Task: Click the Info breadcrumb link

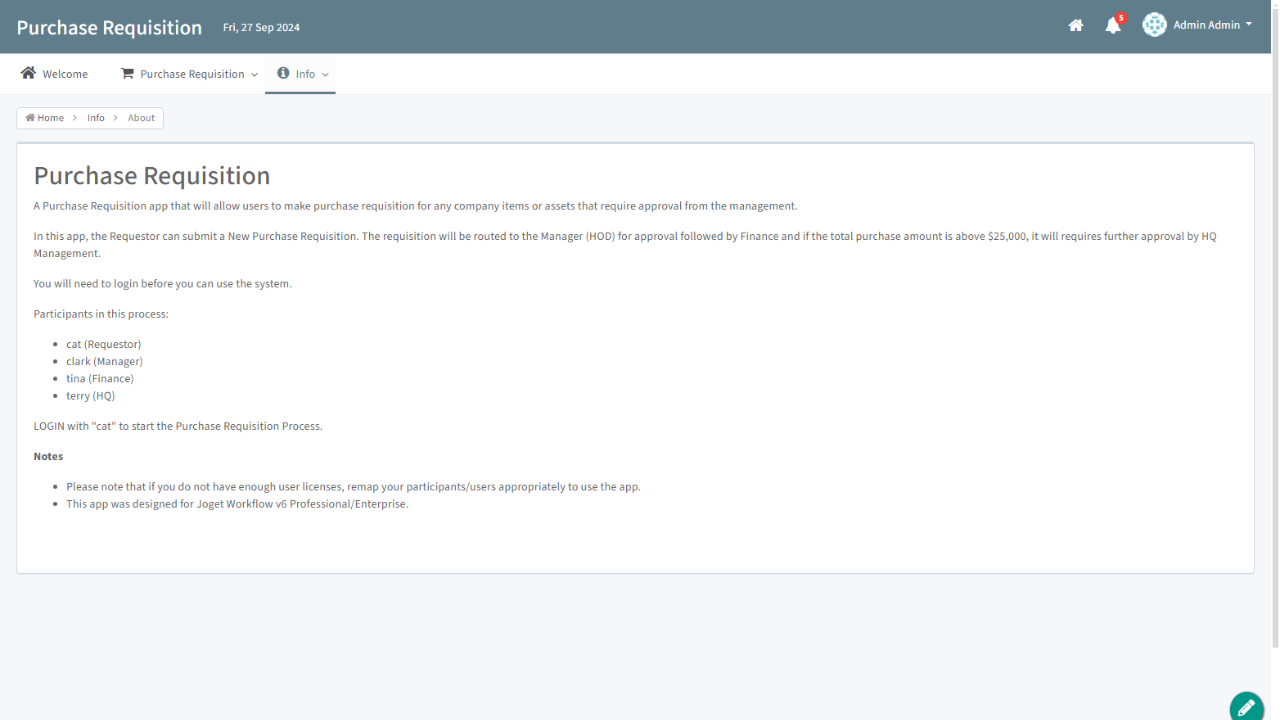Action: [96, 118]
